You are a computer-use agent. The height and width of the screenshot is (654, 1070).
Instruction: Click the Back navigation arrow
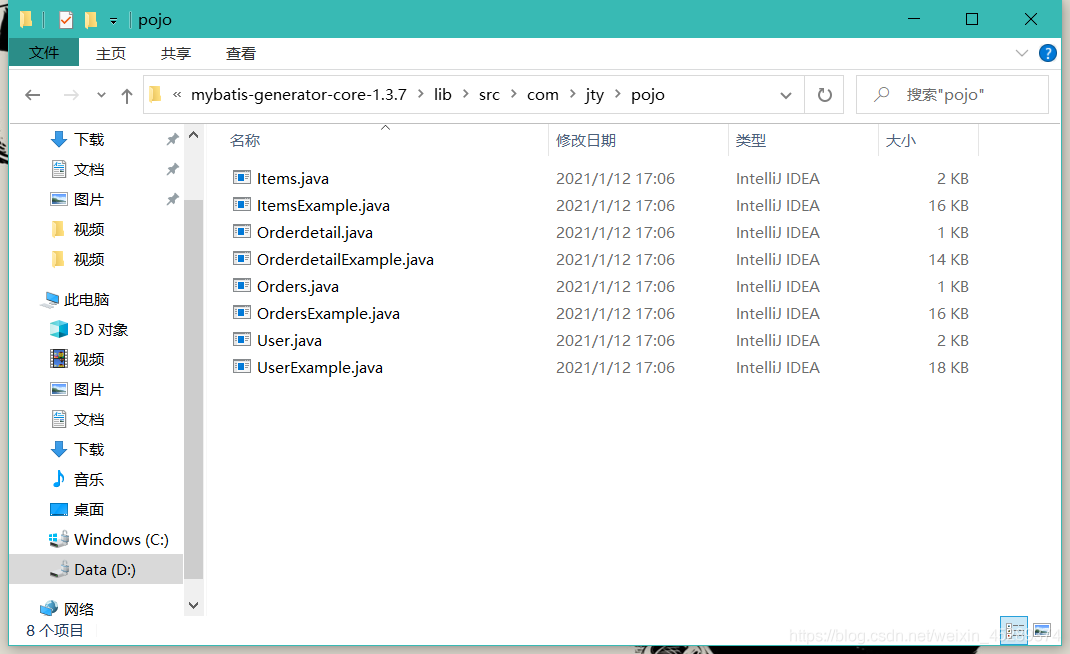[x=32, y=94]
